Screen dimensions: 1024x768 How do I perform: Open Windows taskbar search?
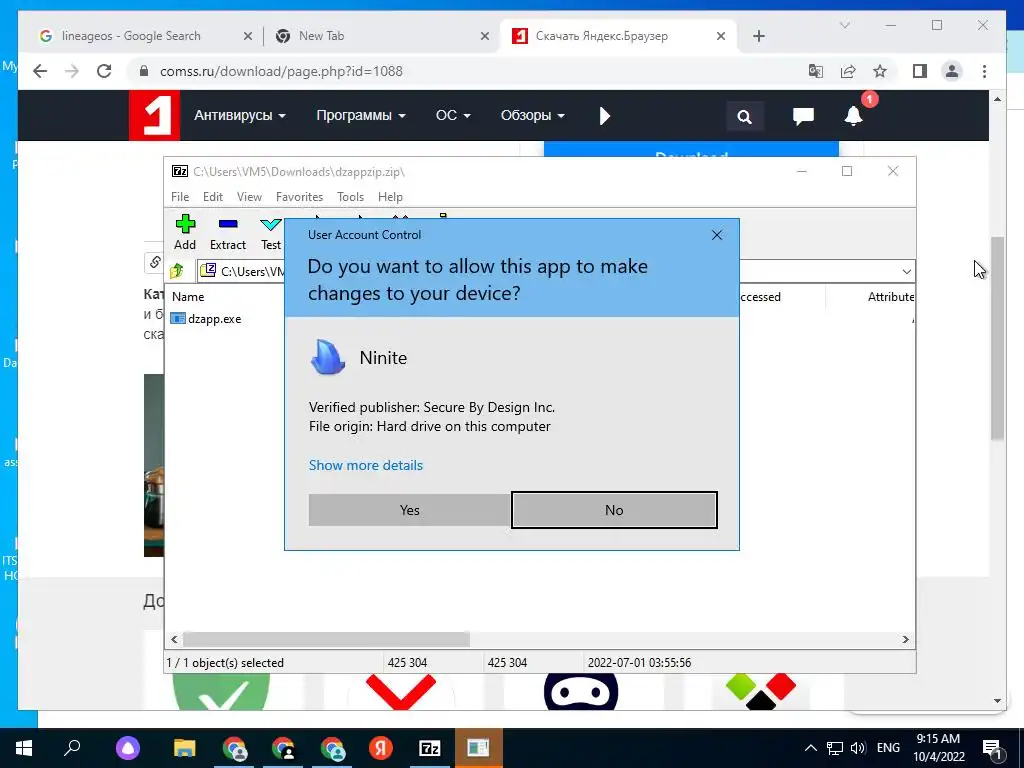[x=72, y=748]
